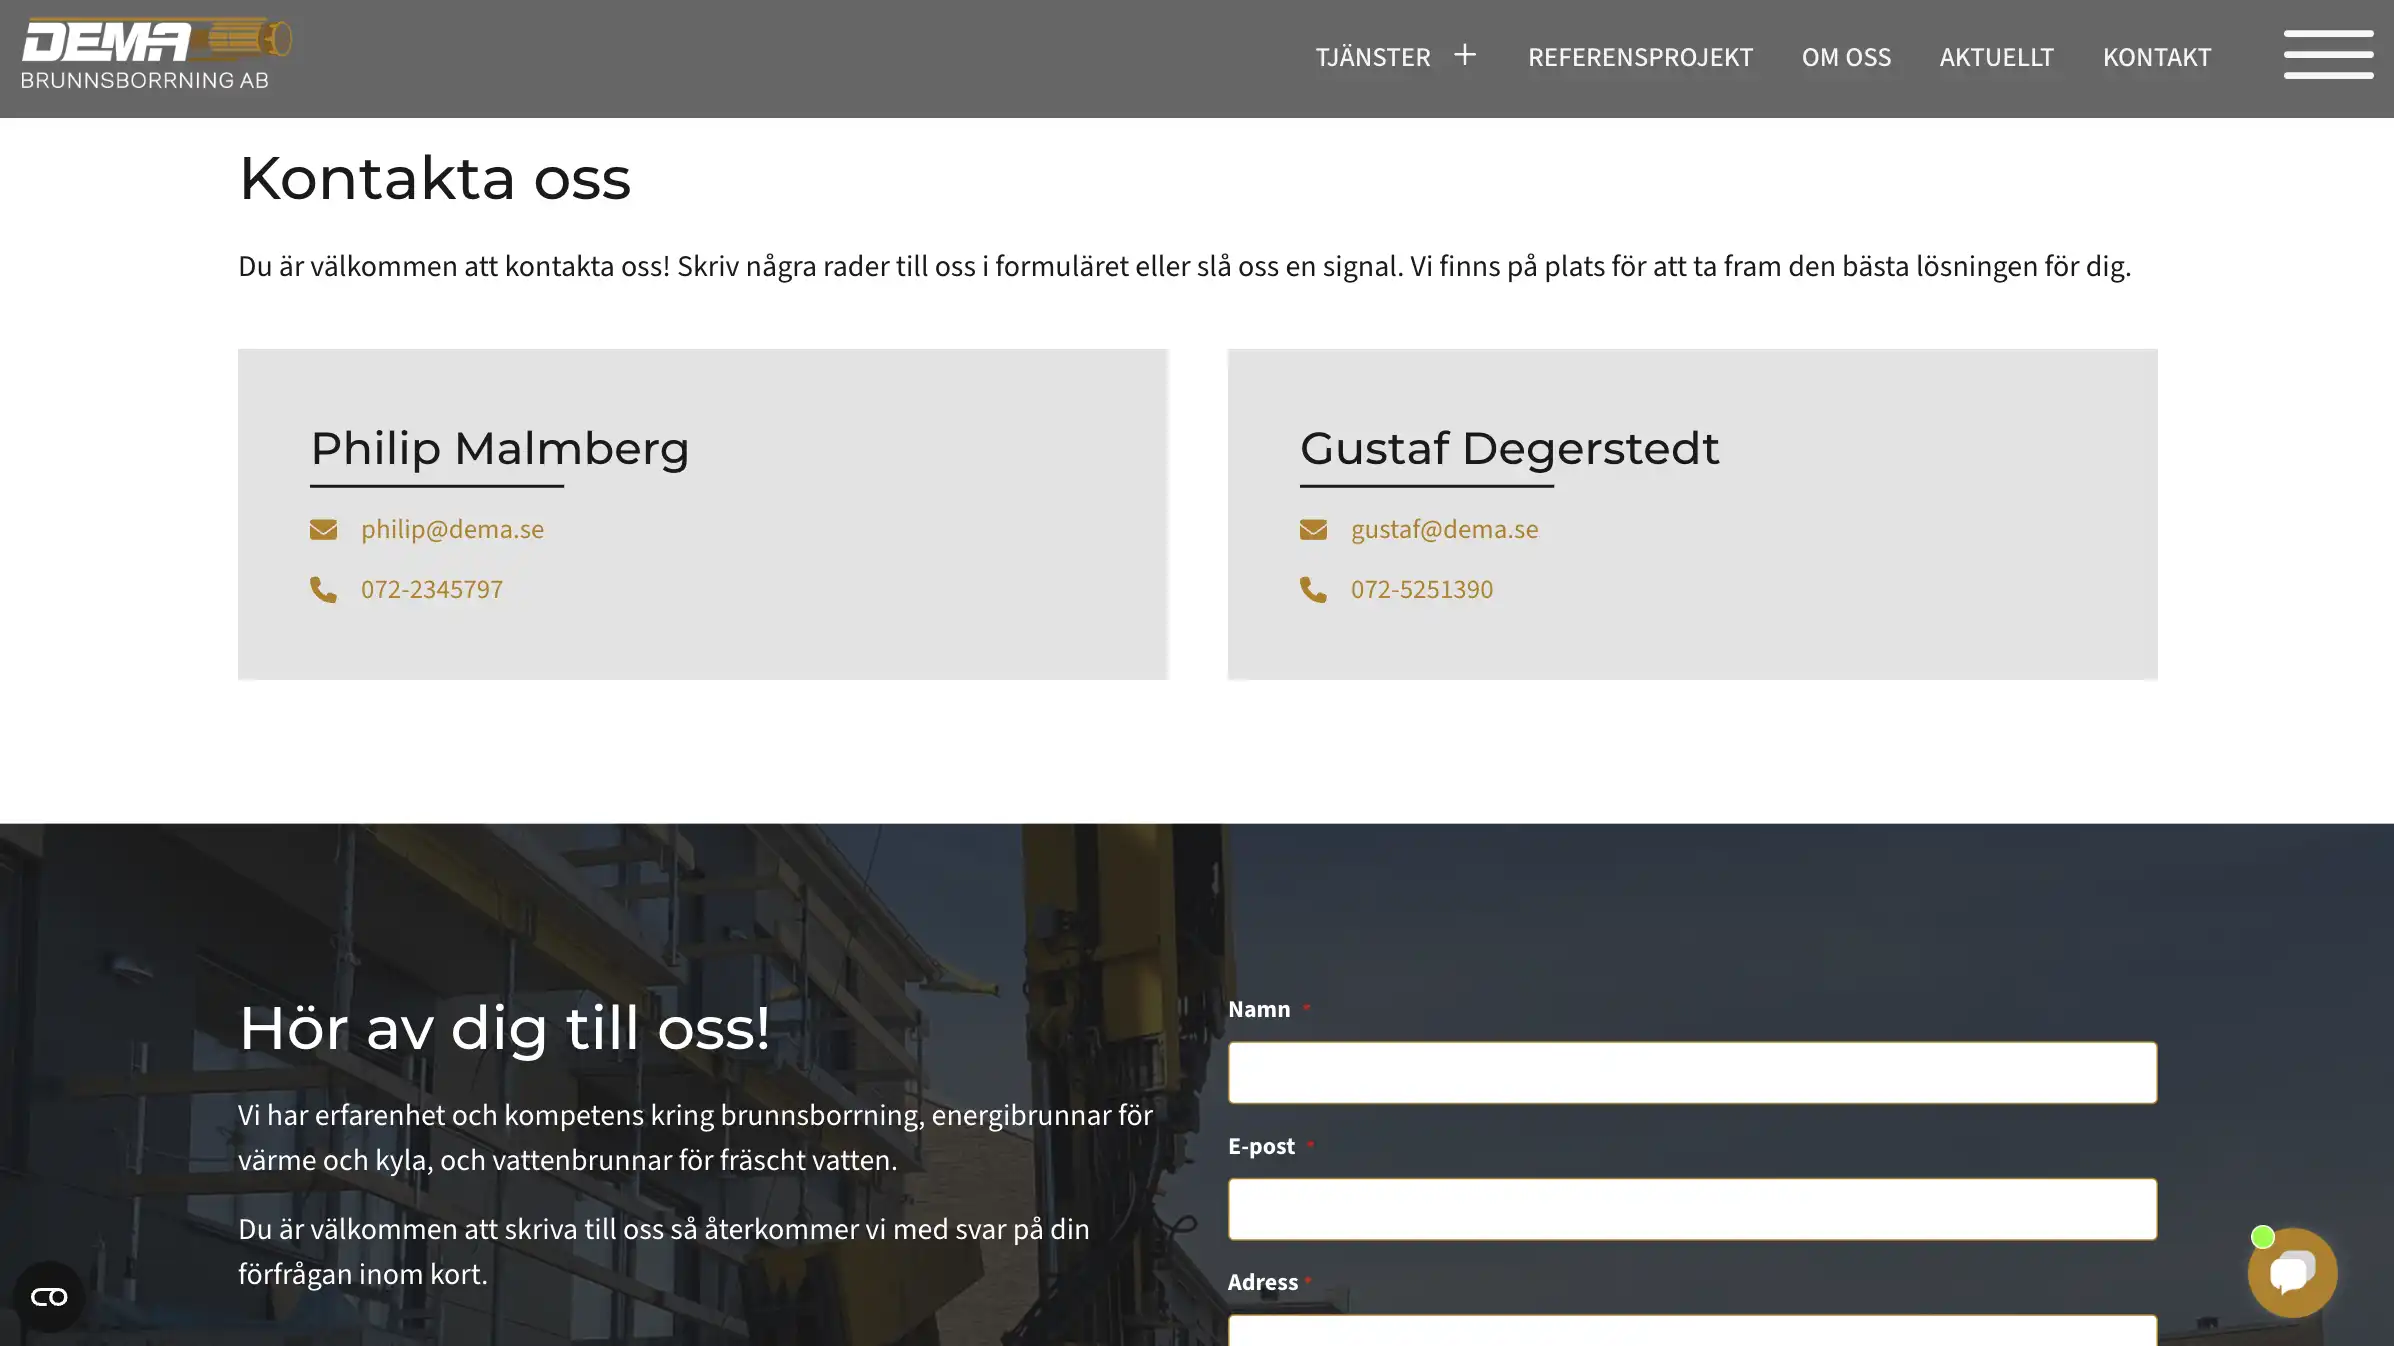Screen dimensions: 2394x1346
Task: Click phone icon beside 072-2345797
Action: [x=323, y=590]
